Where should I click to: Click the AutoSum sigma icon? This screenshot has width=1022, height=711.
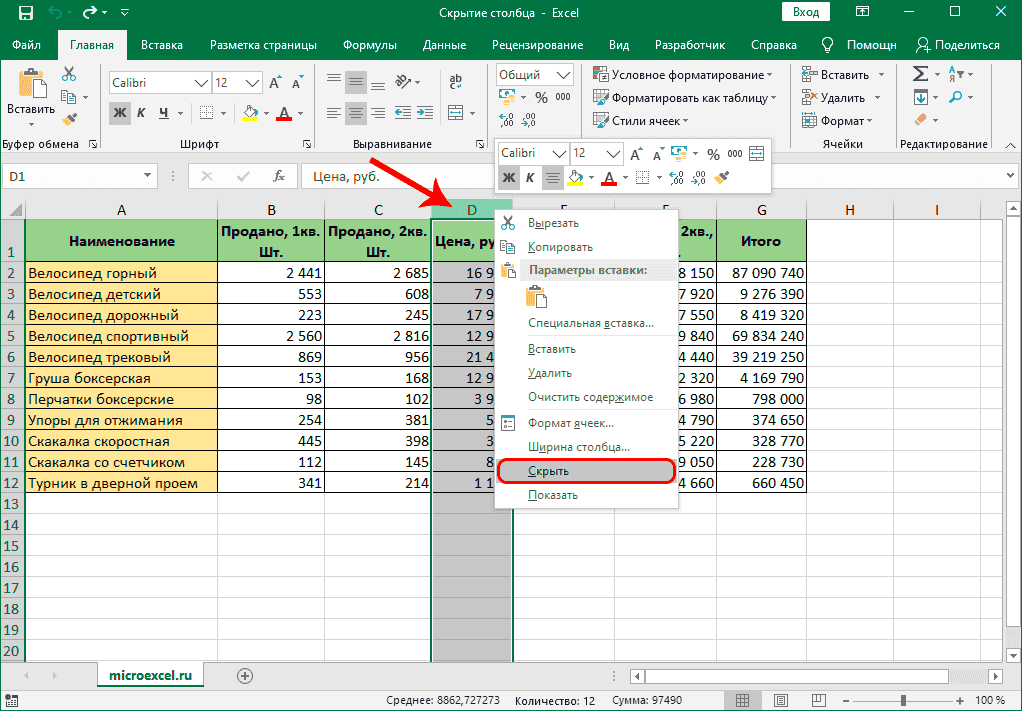point(921,74)
